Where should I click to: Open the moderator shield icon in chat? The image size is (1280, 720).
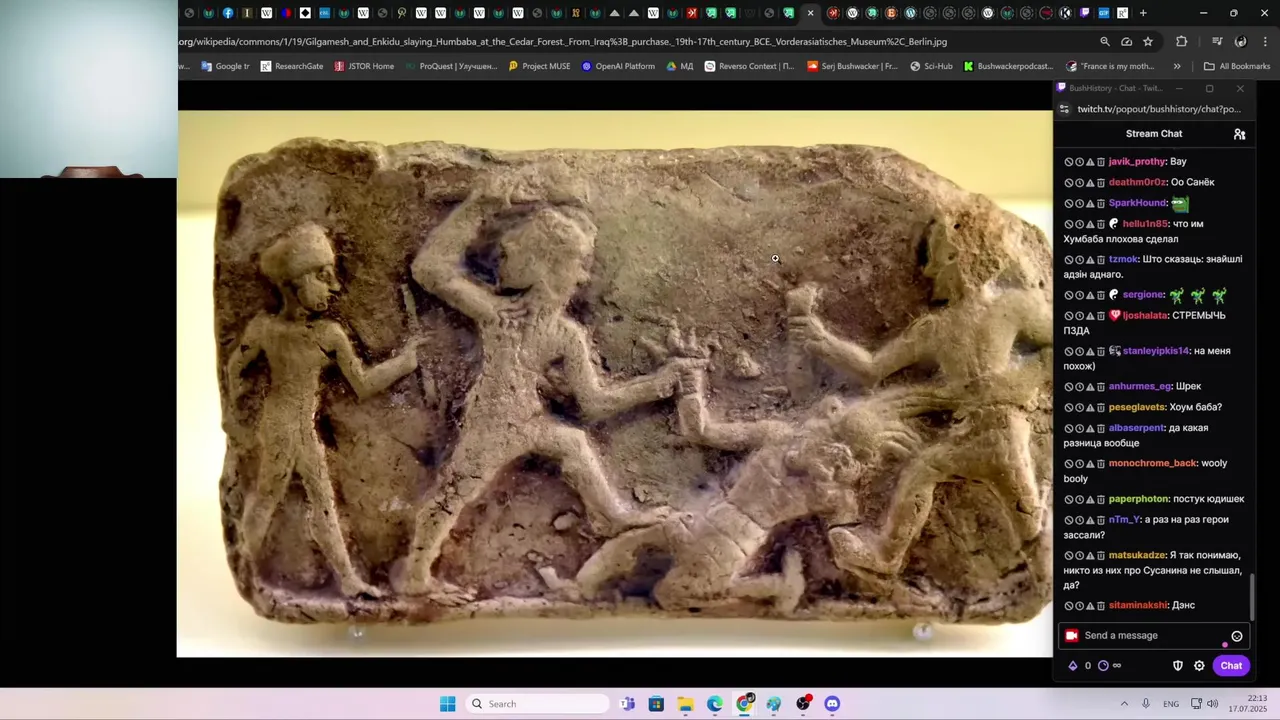(x=1178, y=666)
